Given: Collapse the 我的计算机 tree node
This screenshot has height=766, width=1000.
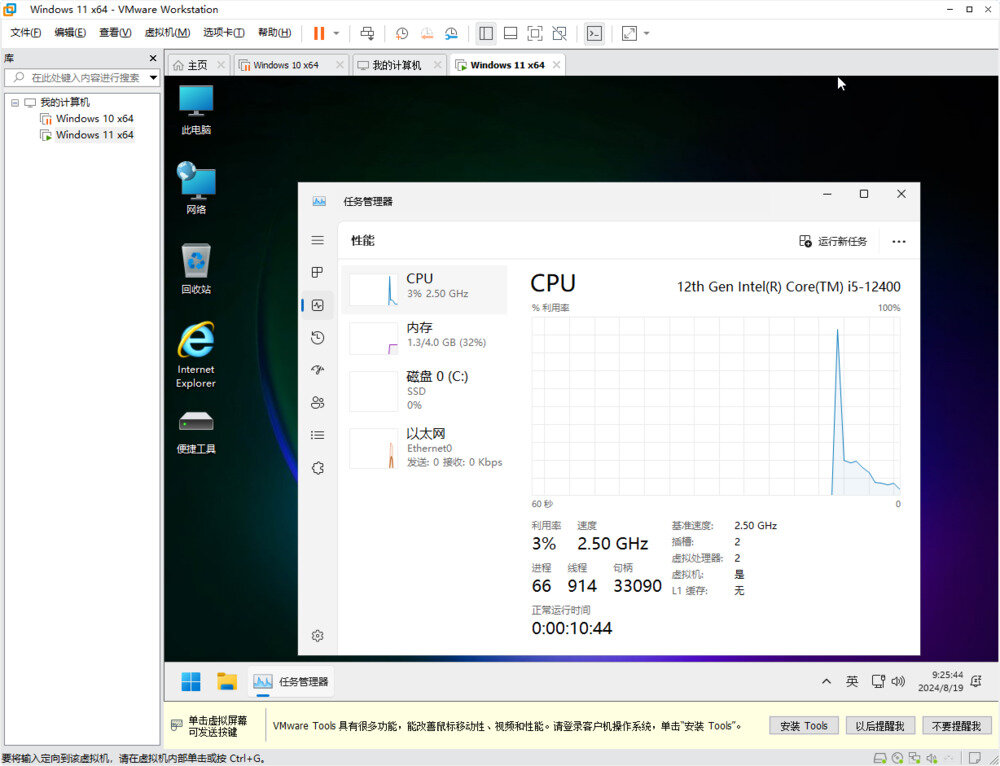Looking at the screenshot, I should [14, 102].
